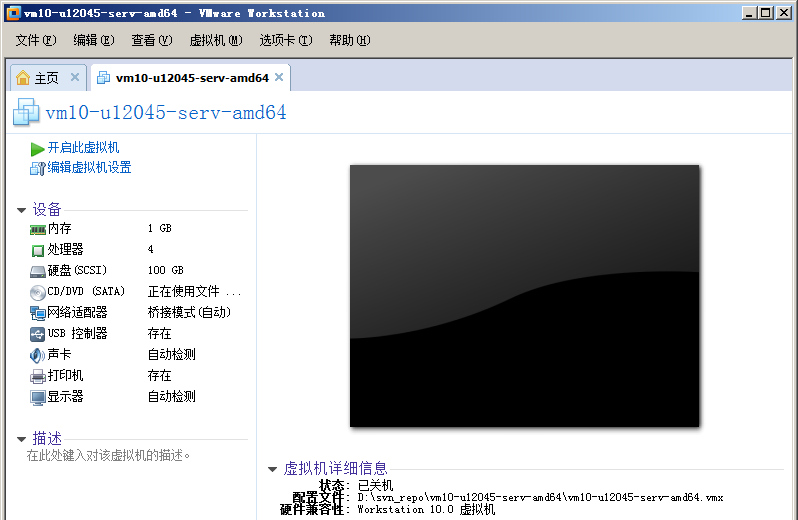Click the 开启此虚拟机 link
Viewport: 798px width, 520px height.
tap(83, 148)
